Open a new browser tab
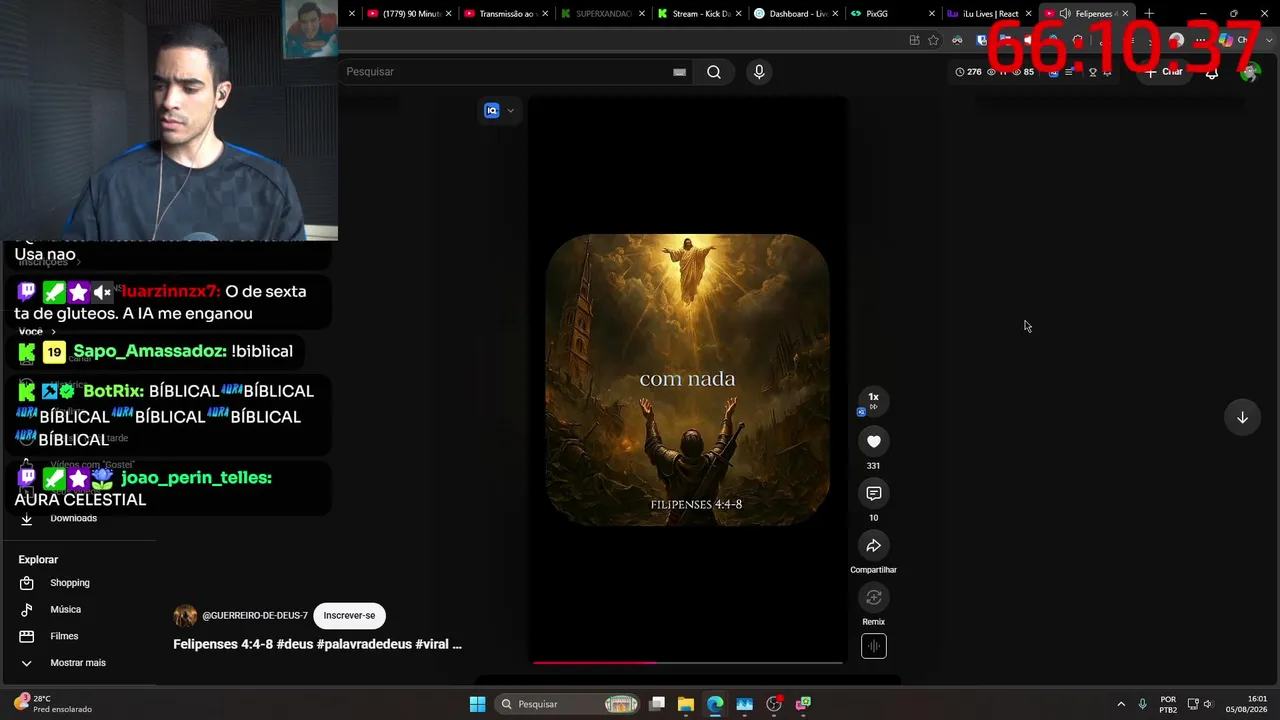This screenshot has width=1280, height=720. [x=1149, y=14]
